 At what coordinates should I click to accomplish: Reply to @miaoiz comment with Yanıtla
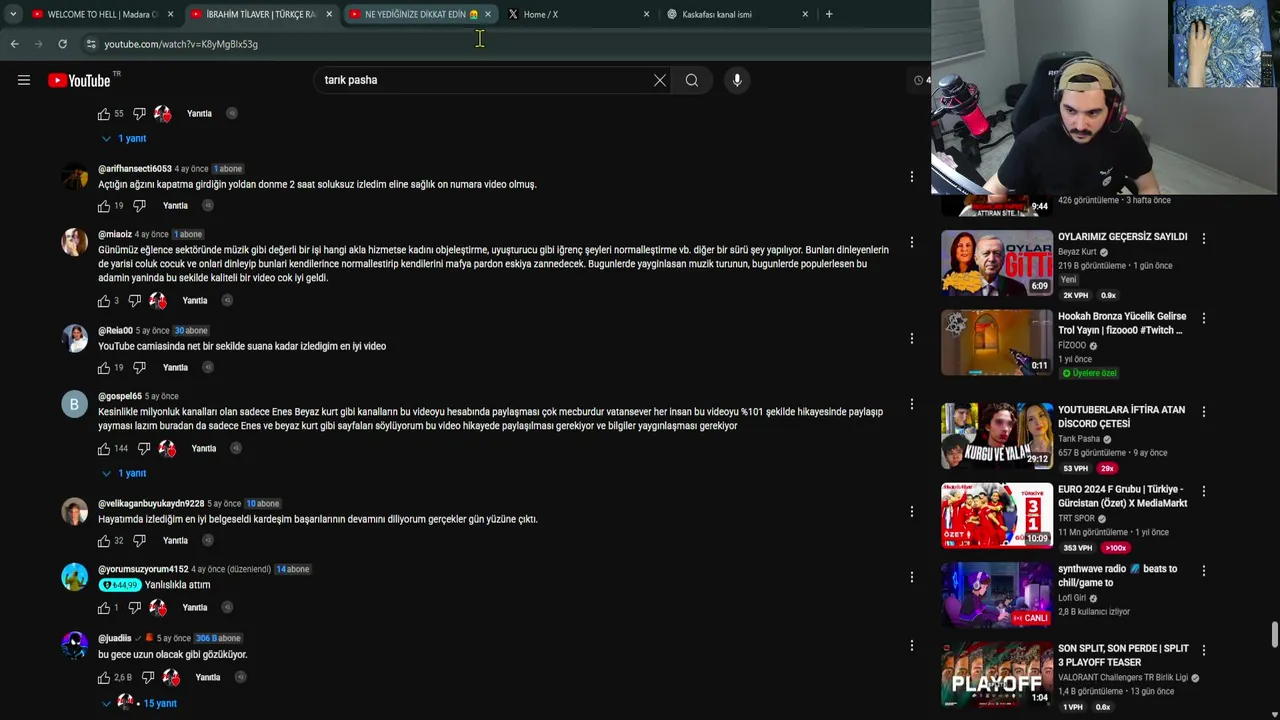pyautogui.click(x=195, y=301)
